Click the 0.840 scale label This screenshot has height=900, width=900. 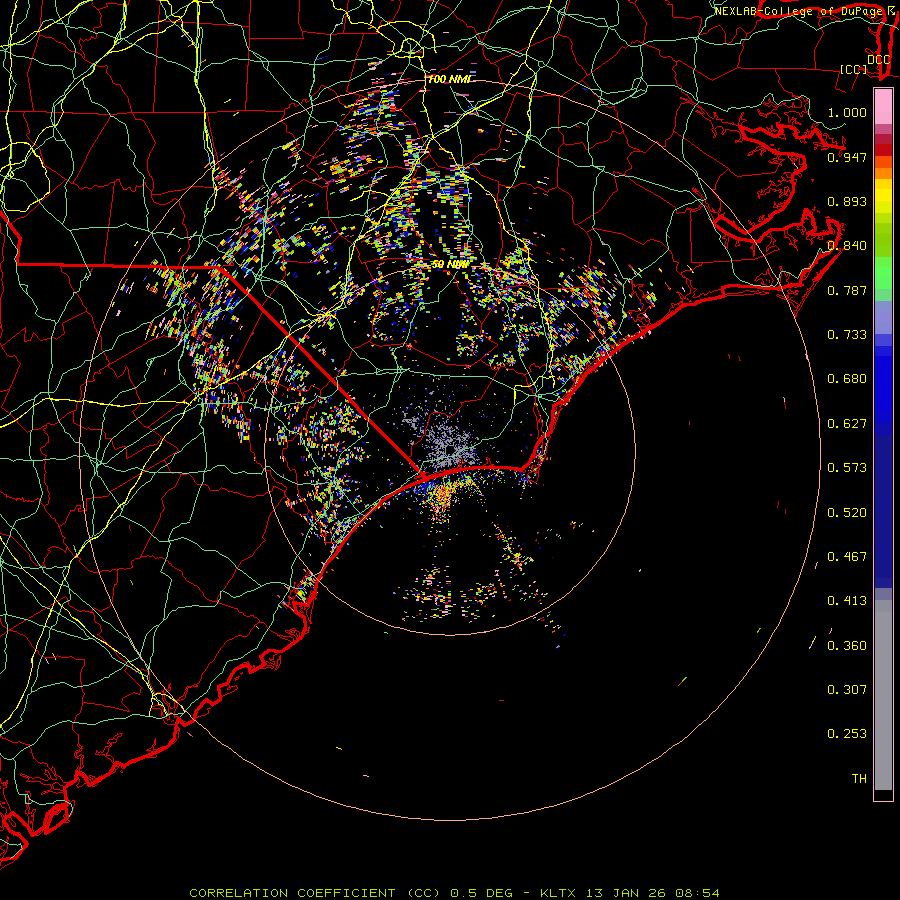pyautogui.click(x=847, y=246)
